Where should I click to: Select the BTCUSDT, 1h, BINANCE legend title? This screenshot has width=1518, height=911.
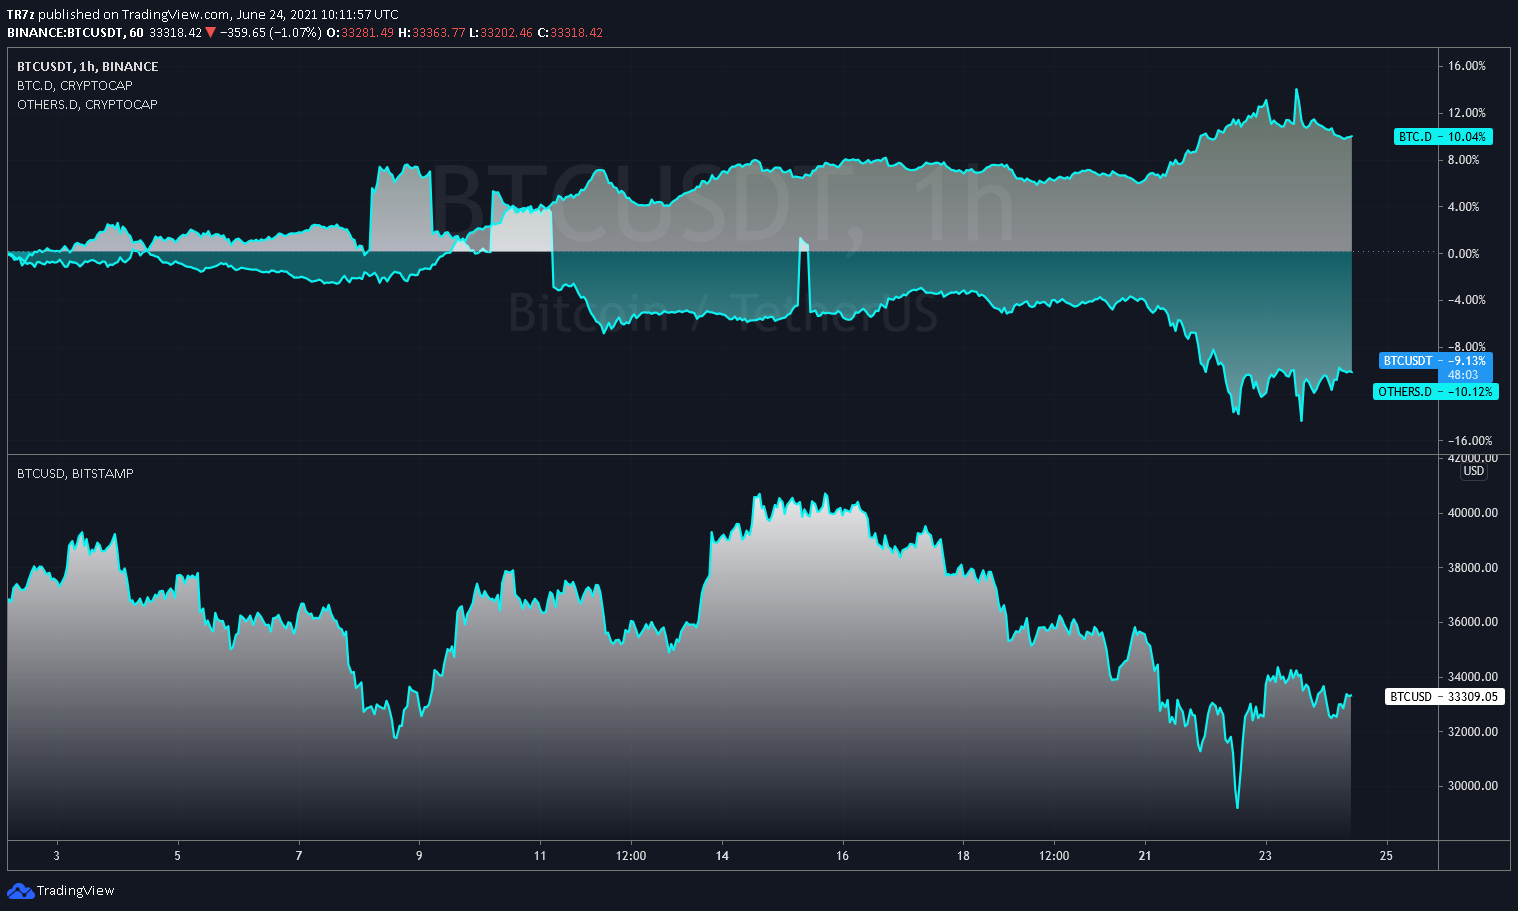tap(88, 67)
